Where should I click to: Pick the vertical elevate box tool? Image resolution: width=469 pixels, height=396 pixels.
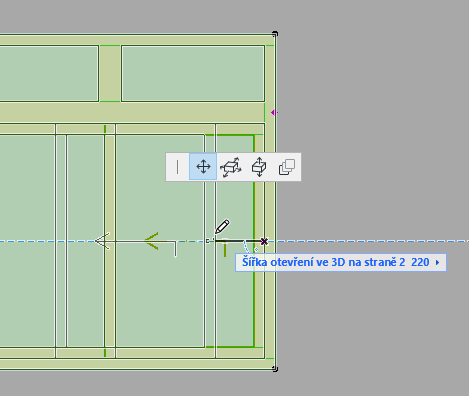coord(259,167)
